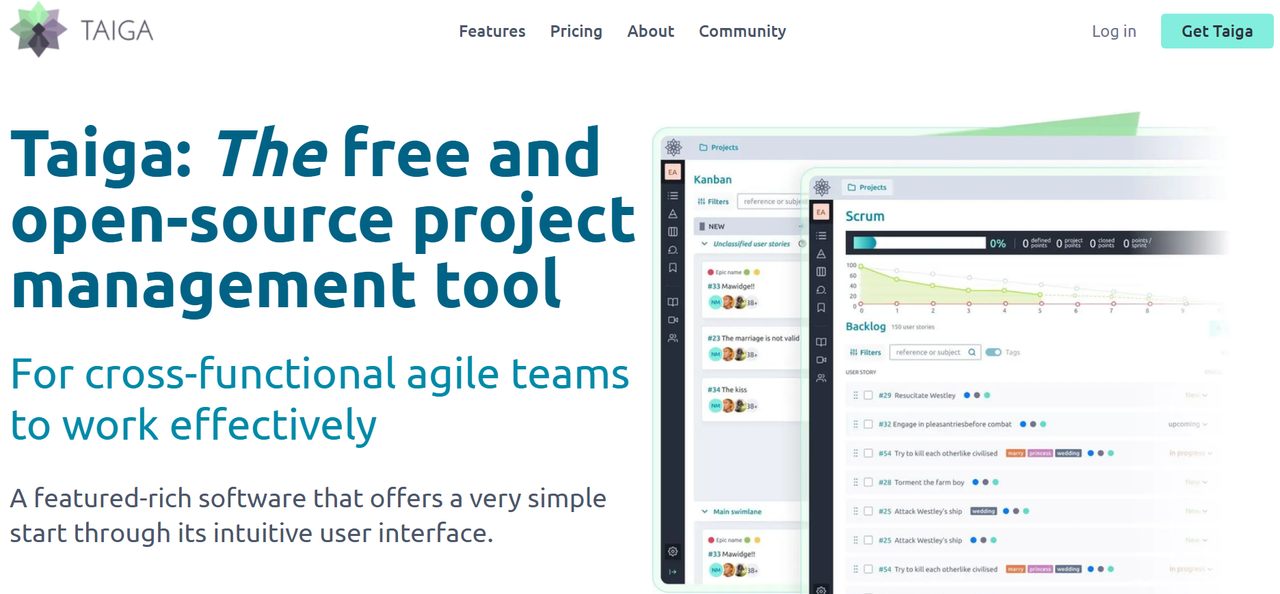Click the gem logo in Scrum window sidebar
Screen dimensions: 1280x594
point(821,187)
